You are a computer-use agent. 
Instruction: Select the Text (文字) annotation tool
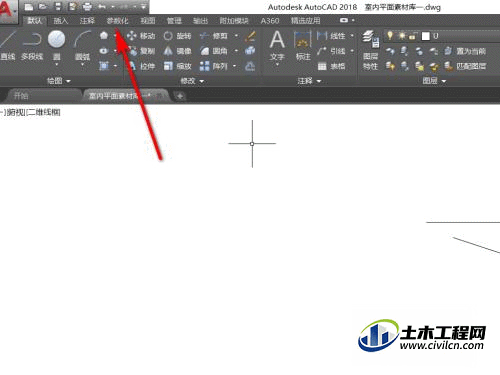click(x=277, y=46)
